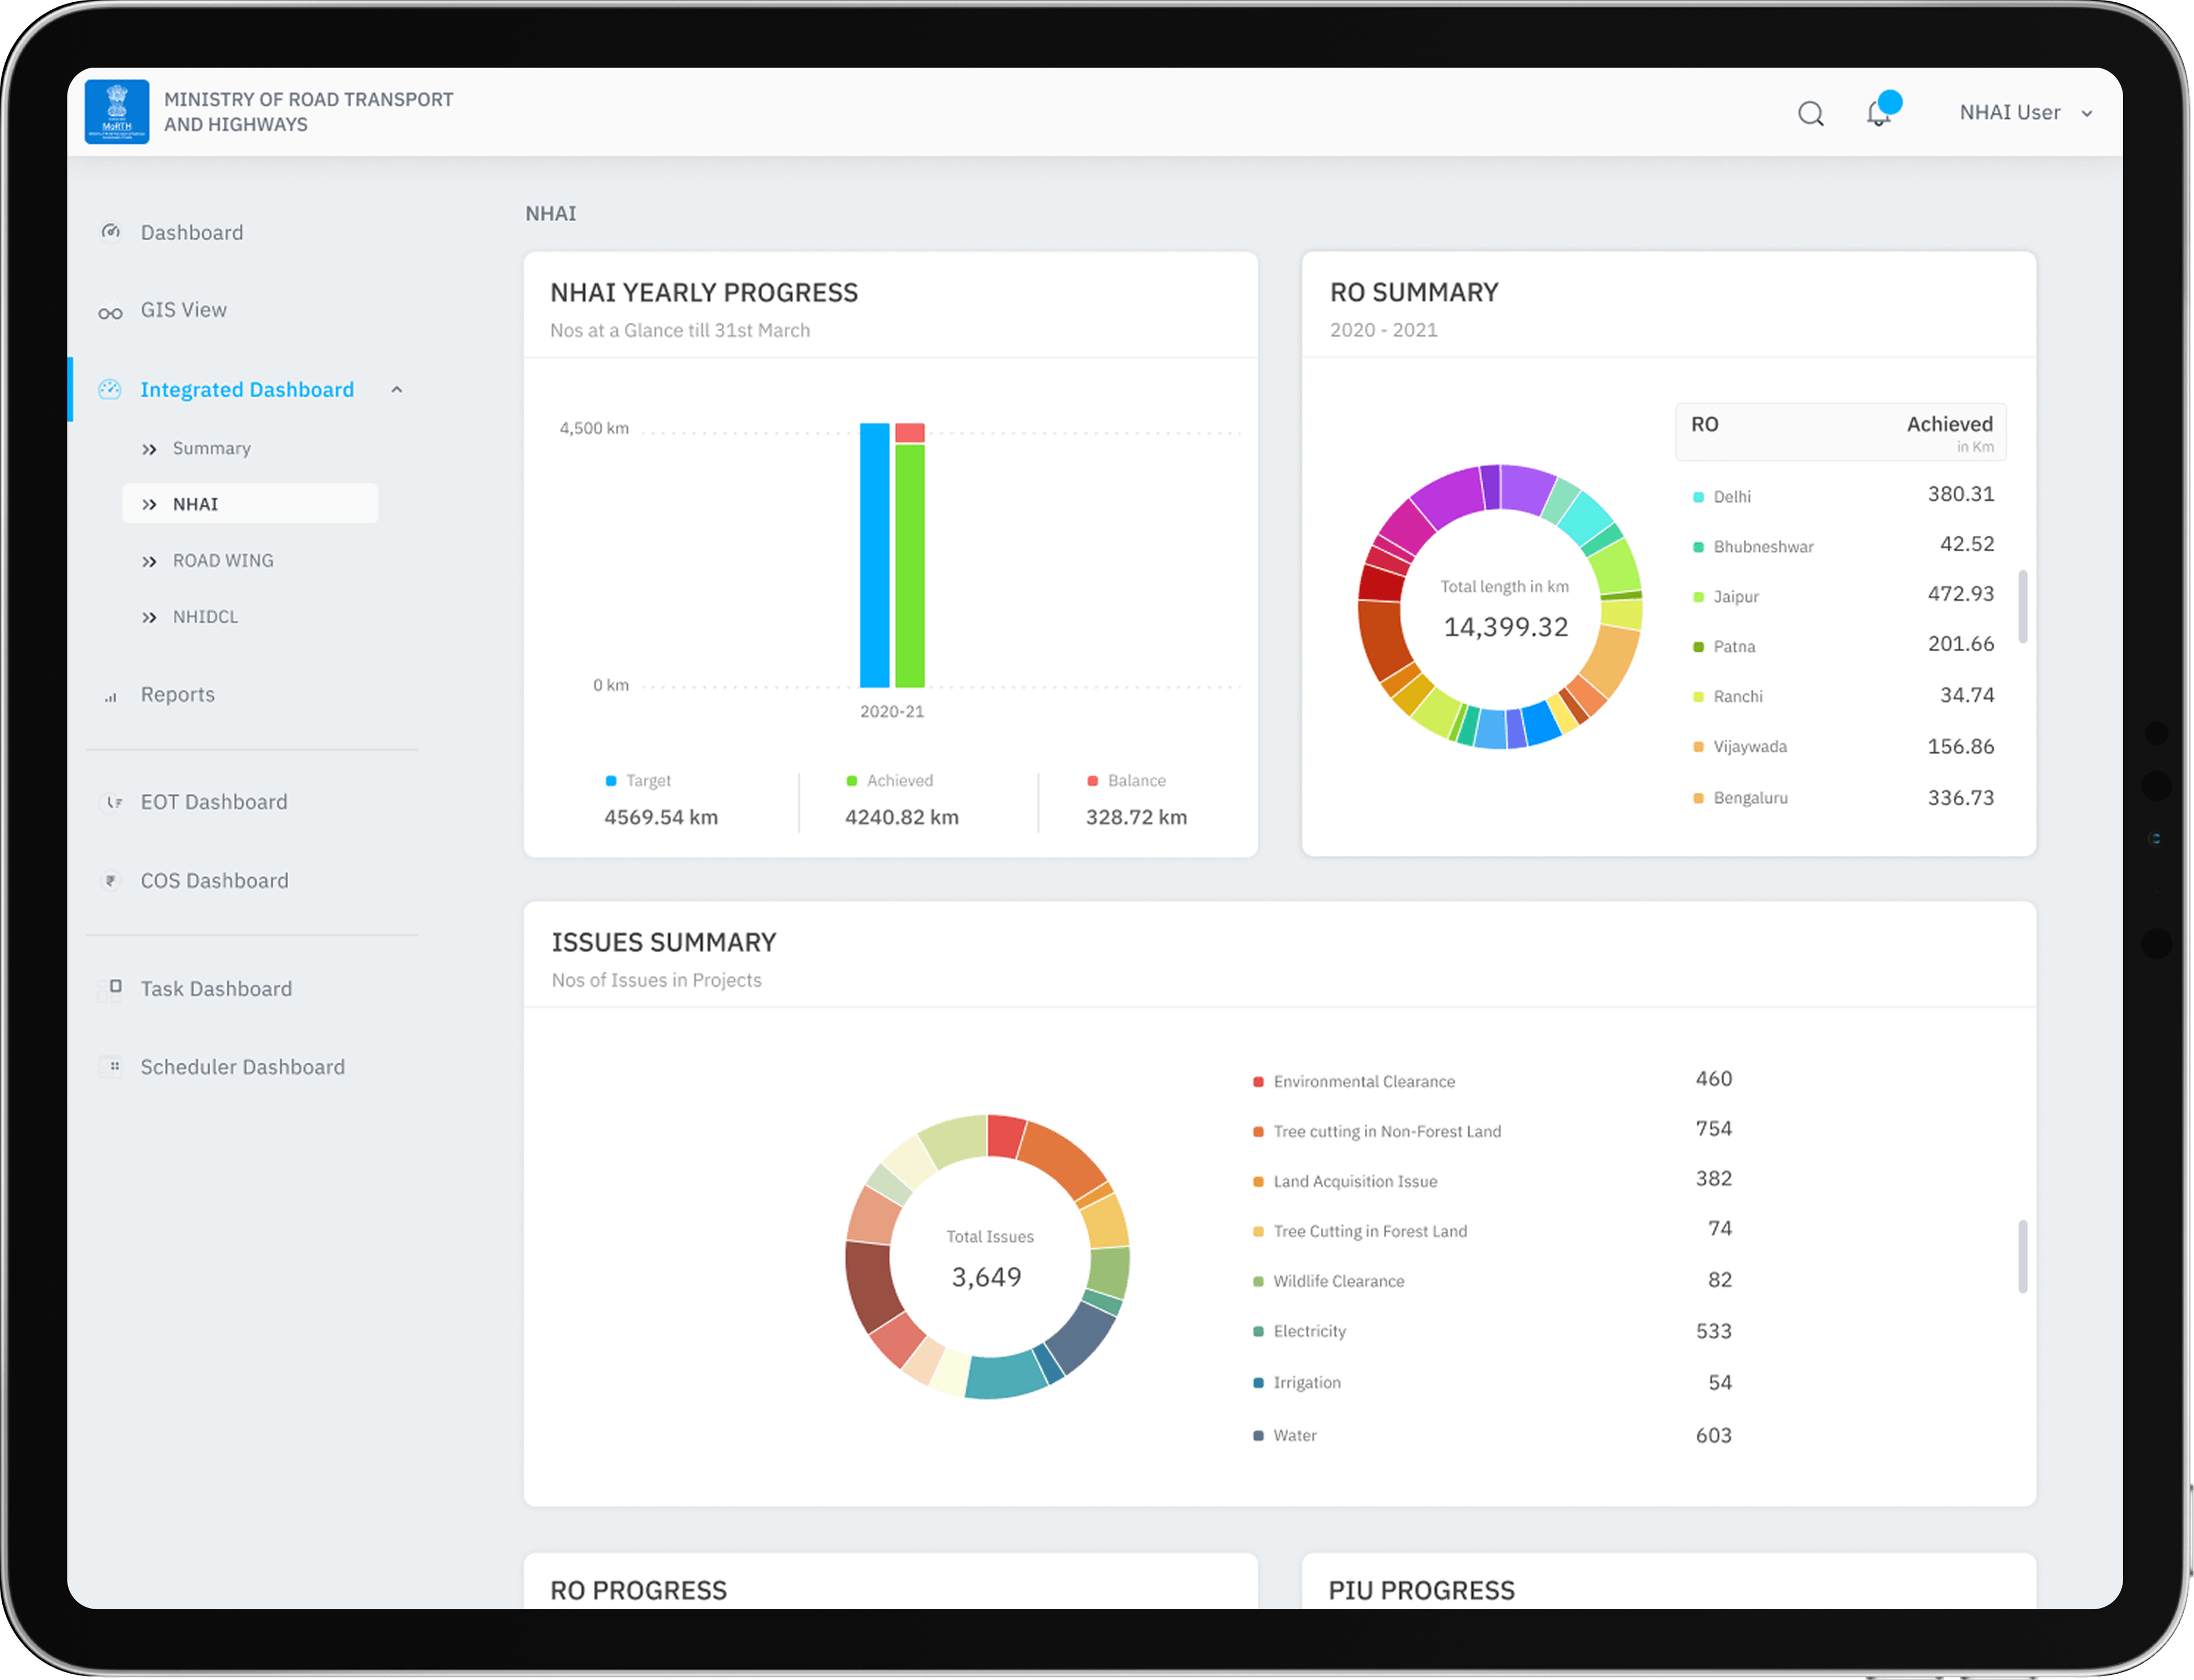Click the RO donut total length 14,399.32
The image size is (2194, 1680).
coord(1506,627)
